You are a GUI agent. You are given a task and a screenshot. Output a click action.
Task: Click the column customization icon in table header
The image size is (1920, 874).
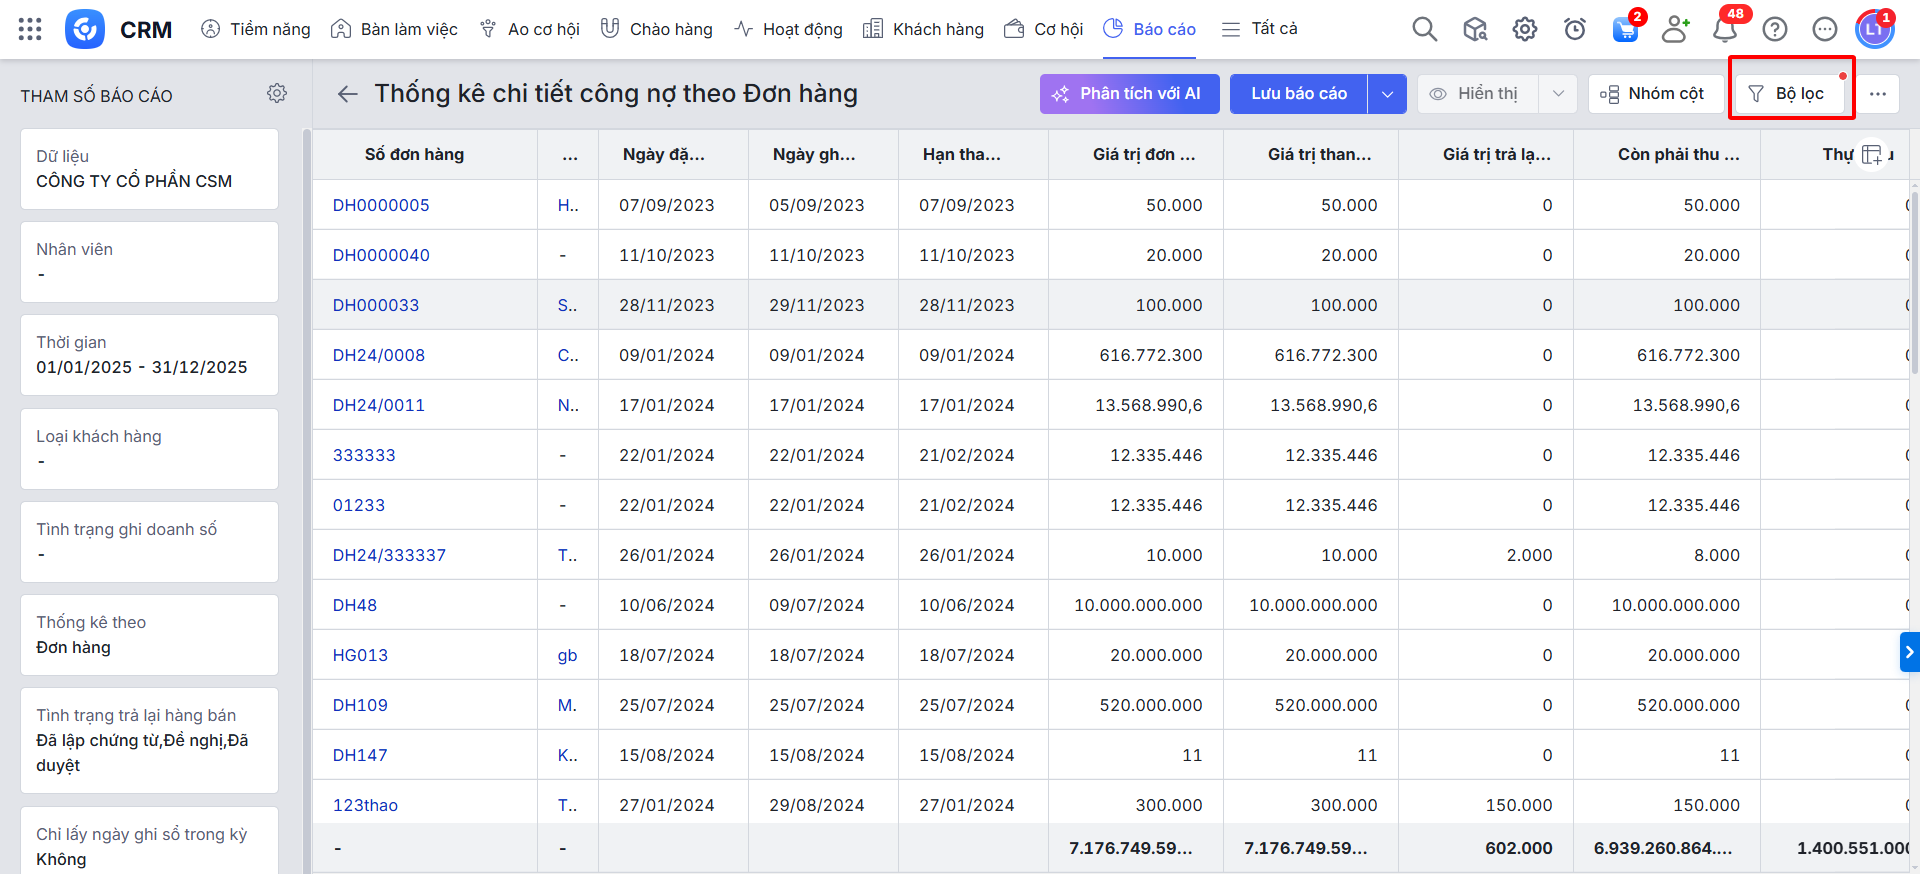[1872, 155]
